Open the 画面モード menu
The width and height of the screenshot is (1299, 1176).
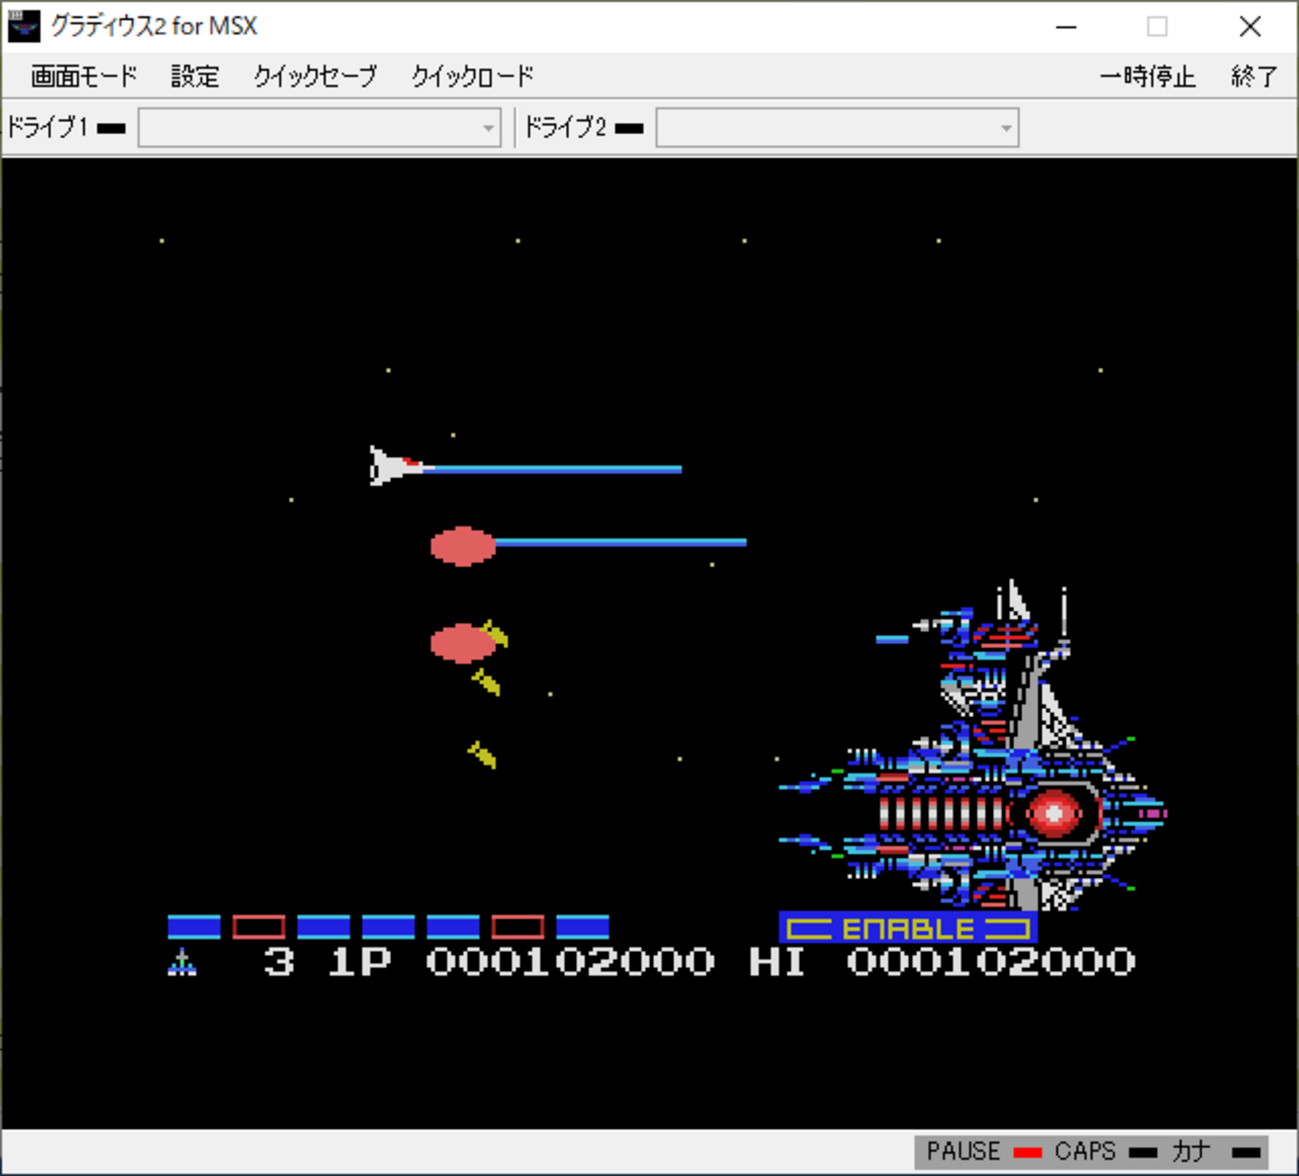point(83,76)
